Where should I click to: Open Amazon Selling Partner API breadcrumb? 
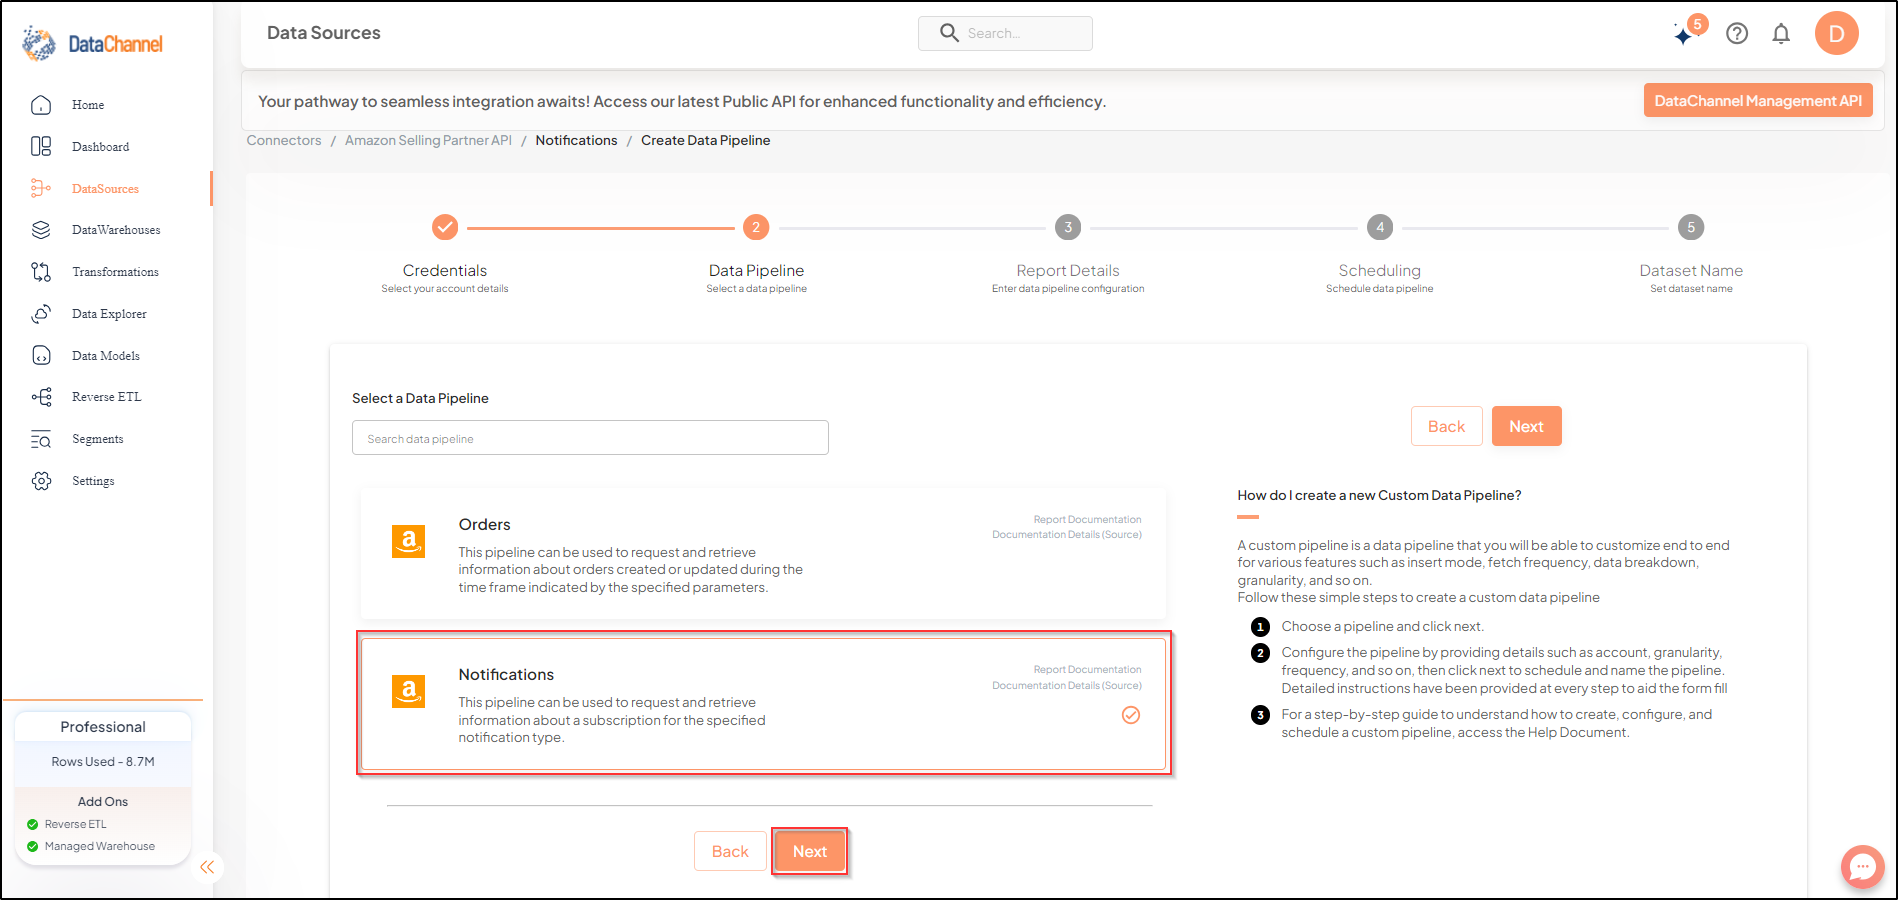[x=428, y=140]
